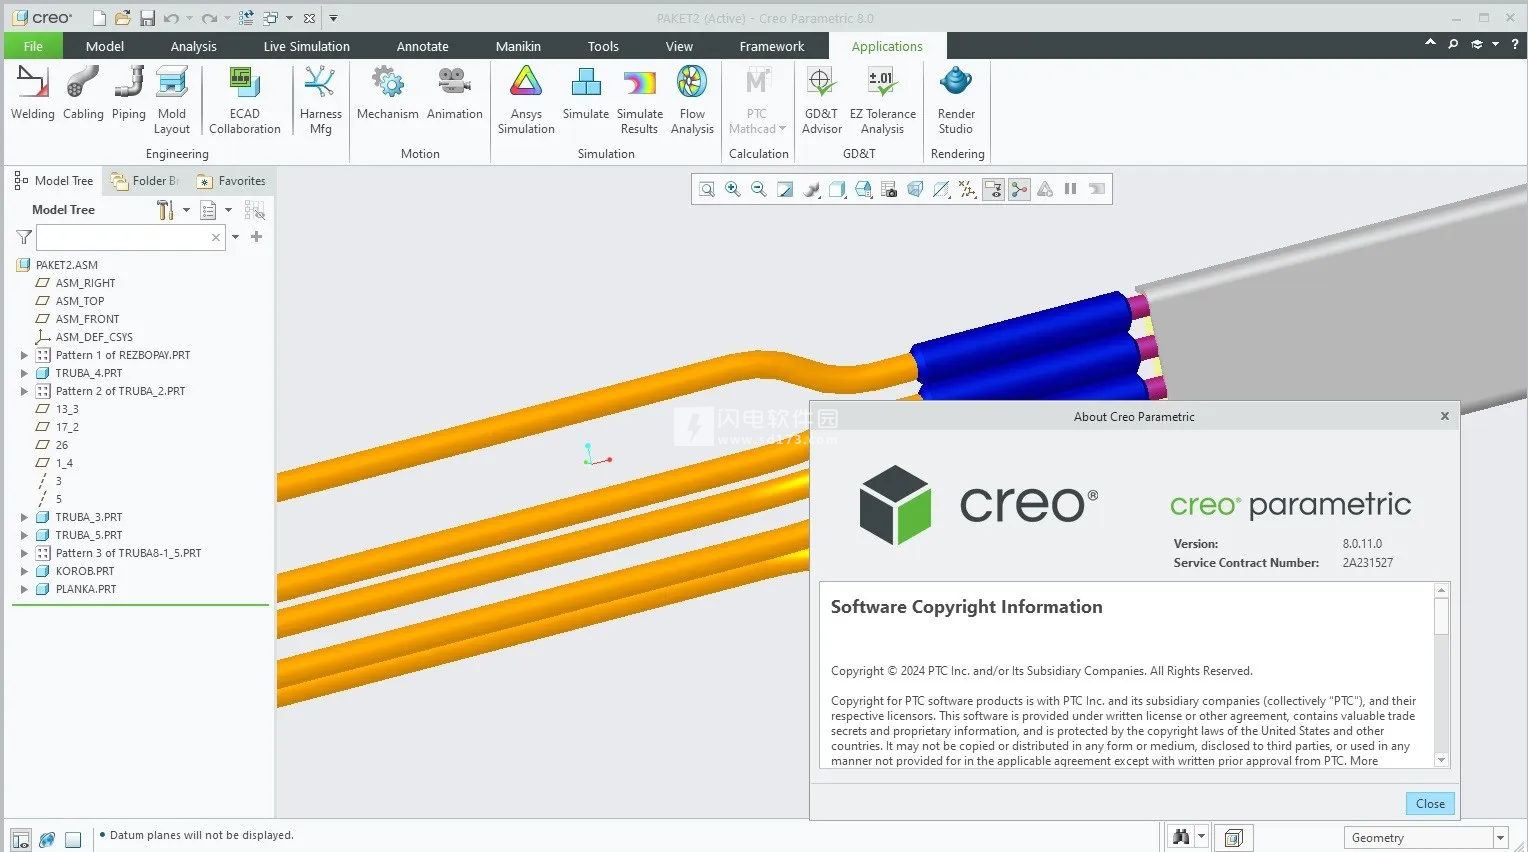Add a search filter with plus button
The height and width of the screenshot is (852, 1528).
point(256,237)
